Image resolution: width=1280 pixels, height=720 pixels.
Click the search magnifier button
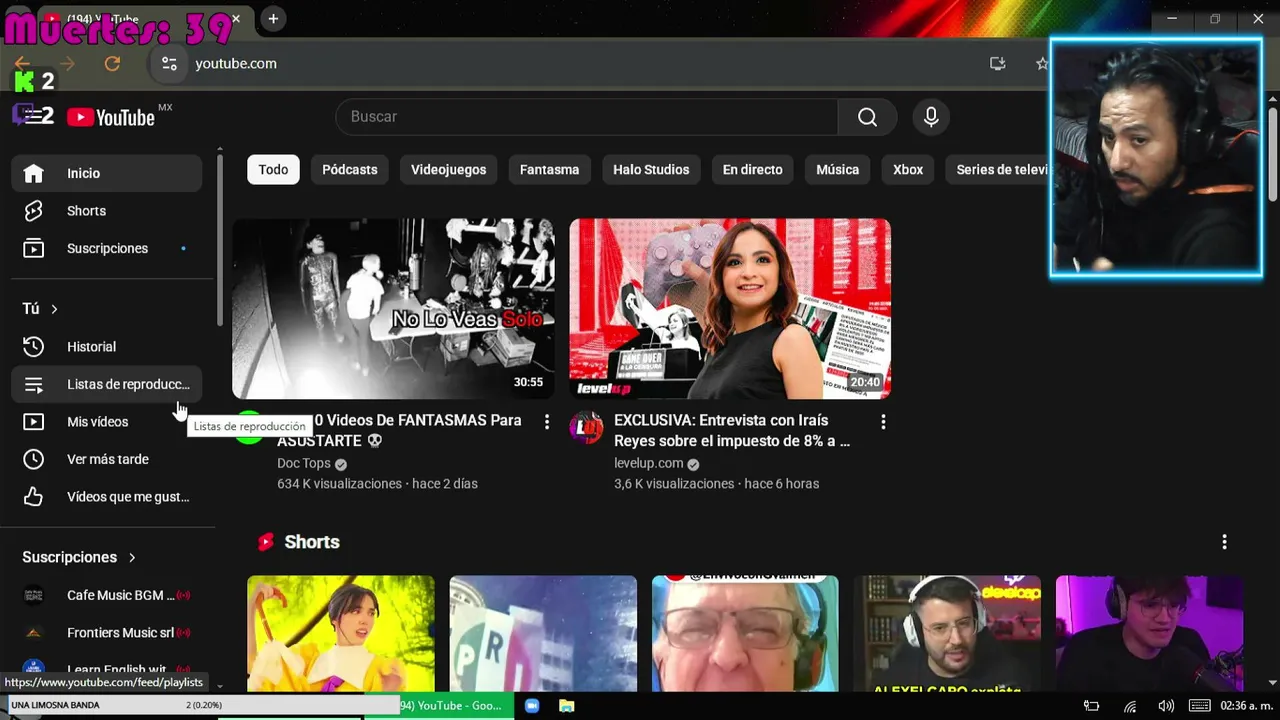point(867,117)
